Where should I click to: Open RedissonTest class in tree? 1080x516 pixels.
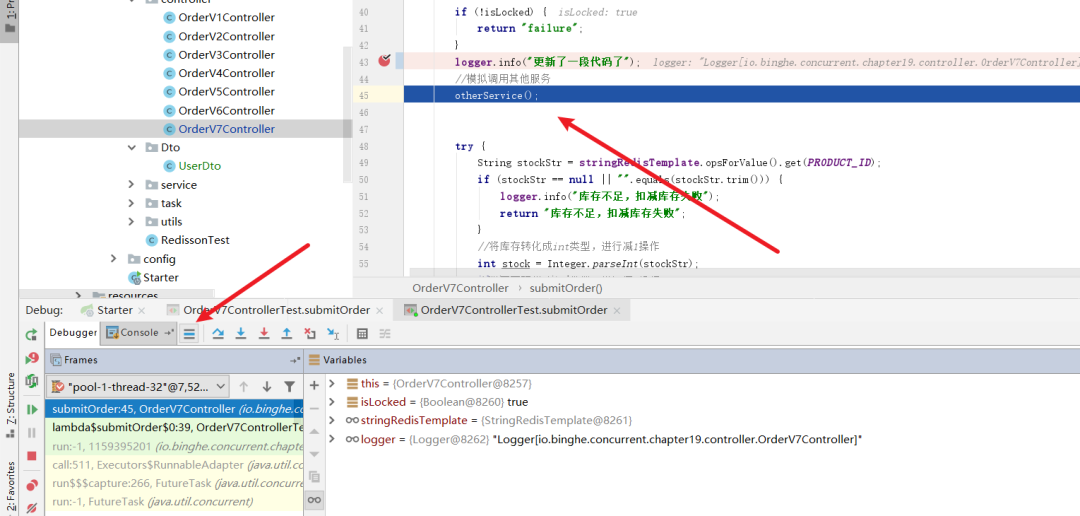[195, 240]
